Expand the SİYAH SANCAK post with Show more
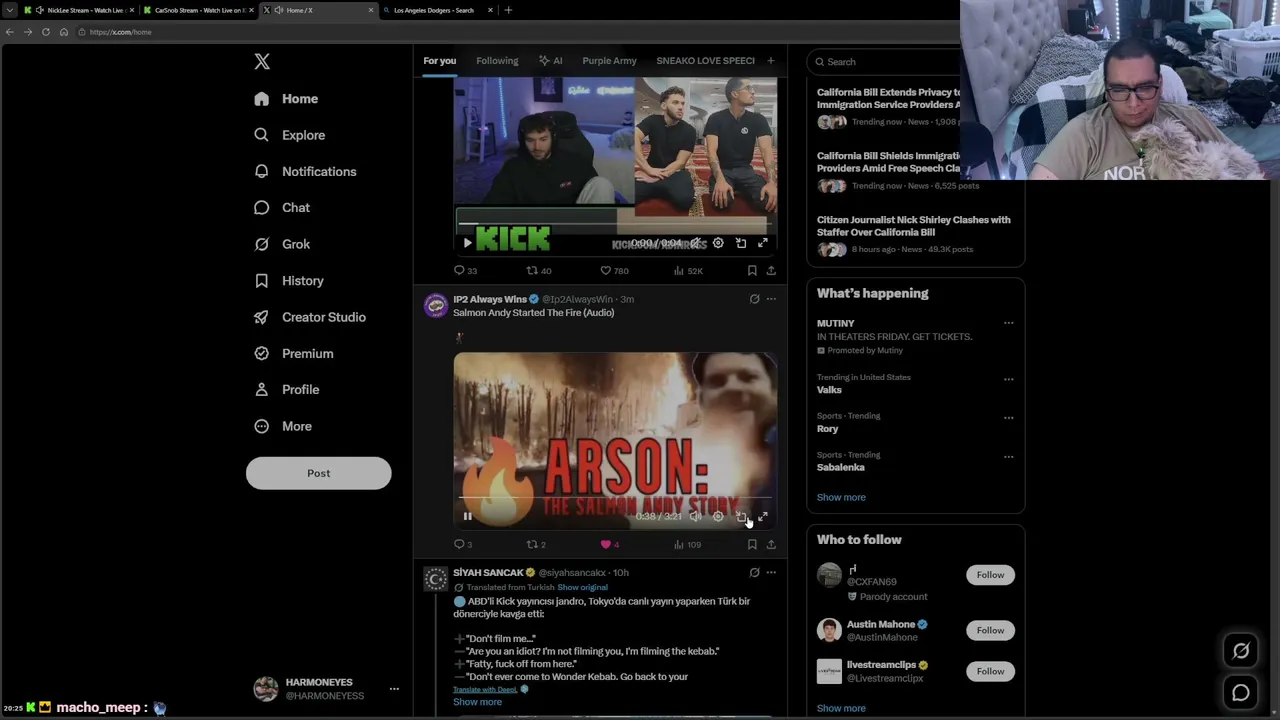The width and height of the screenshot is (1280, 720). point(477,702)
